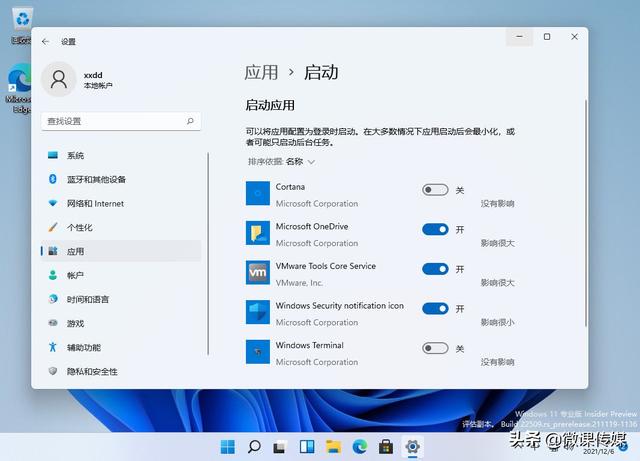Open Task View on the taskbar
The image size is (640, 461).
280,447
